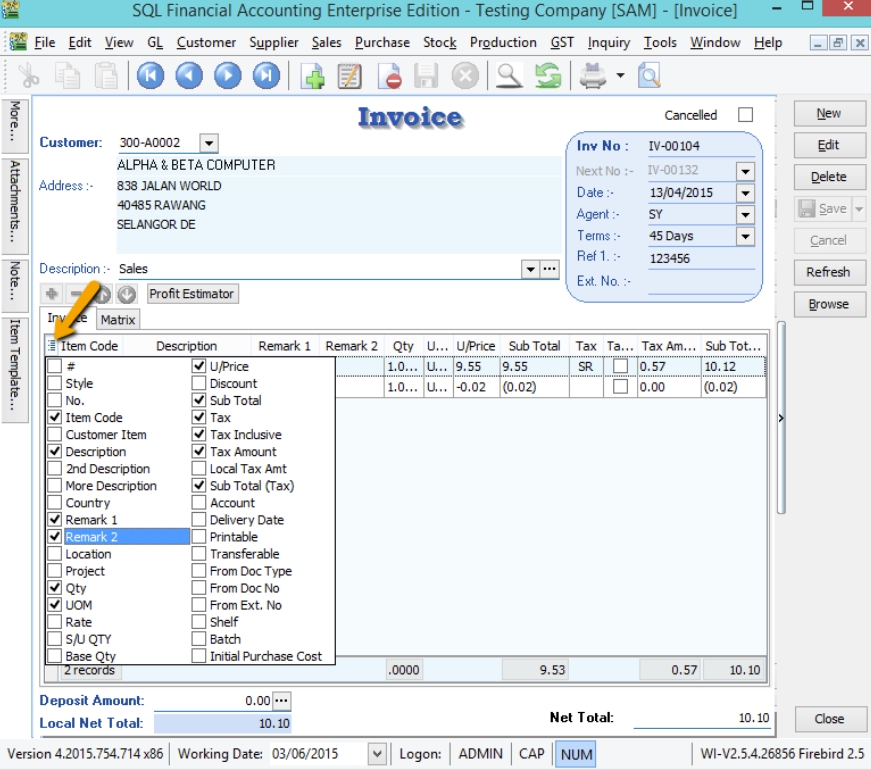Screen dimensions: 871x770
Task: Go to first record navigation icon
Action: coord(151,76)
